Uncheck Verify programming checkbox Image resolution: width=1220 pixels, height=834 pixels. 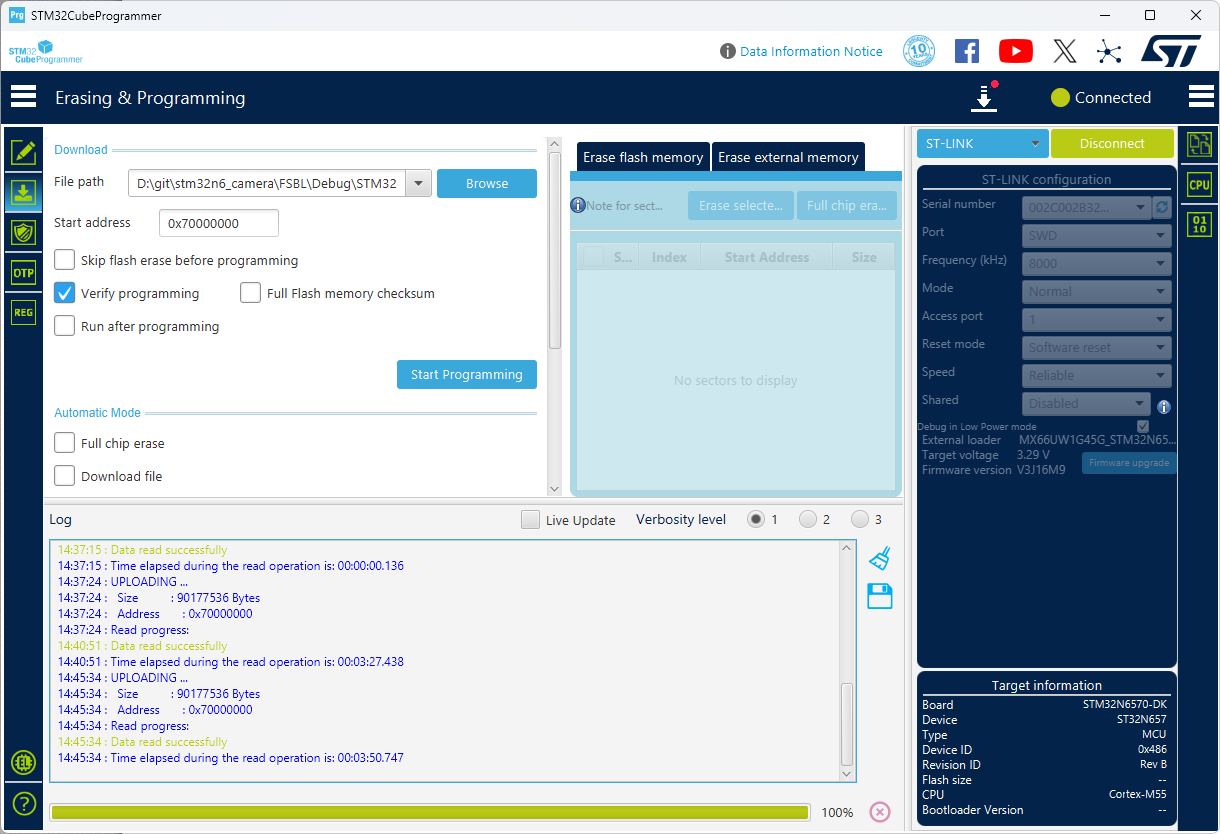click(x=65, y=293)
